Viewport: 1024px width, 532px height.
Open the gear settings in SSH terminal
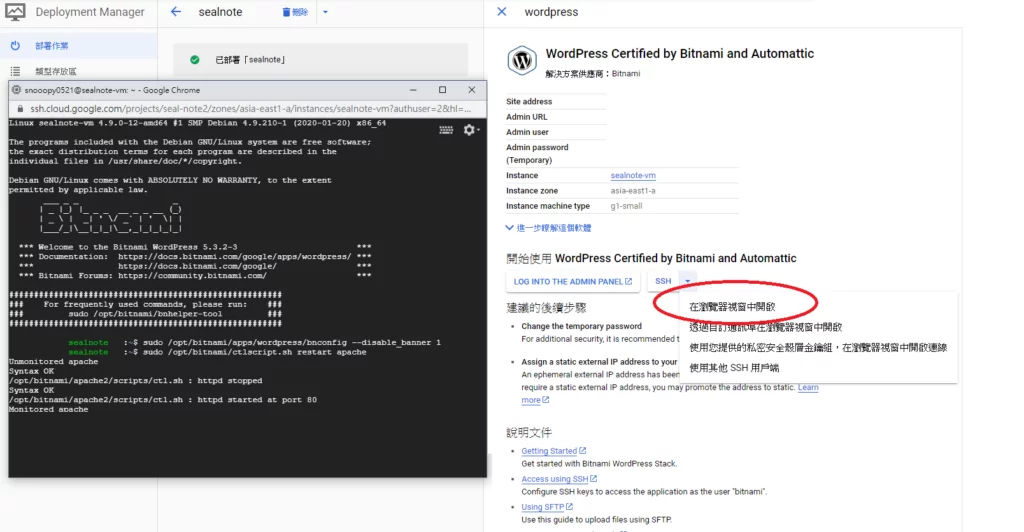470,130
